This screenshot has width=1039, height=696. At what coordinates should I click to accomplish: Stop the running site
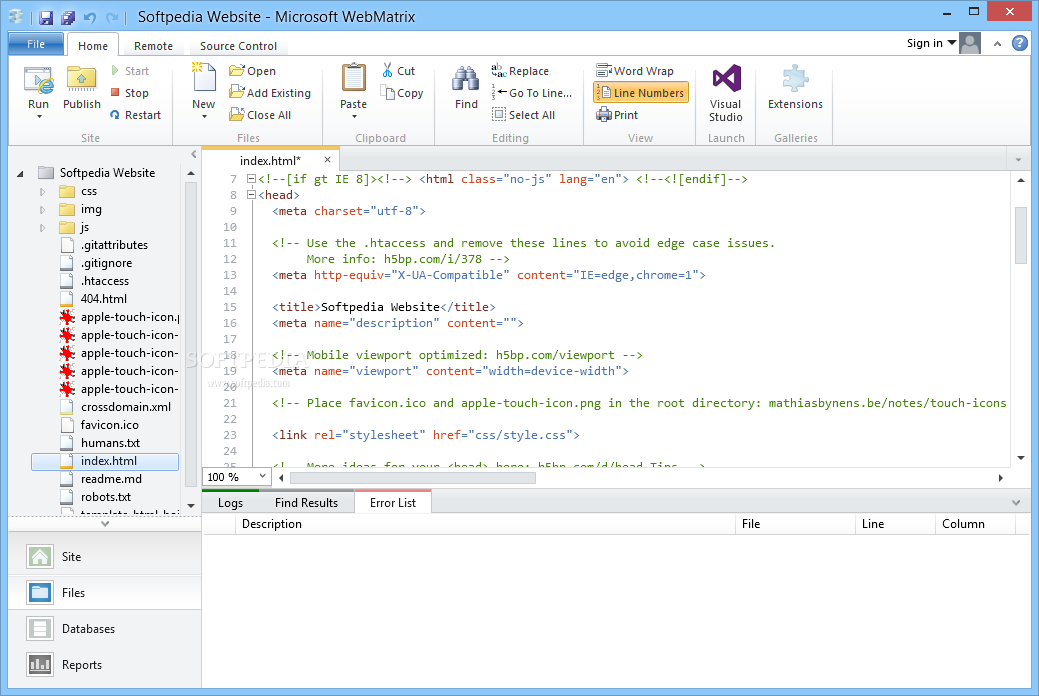(129, 93)
